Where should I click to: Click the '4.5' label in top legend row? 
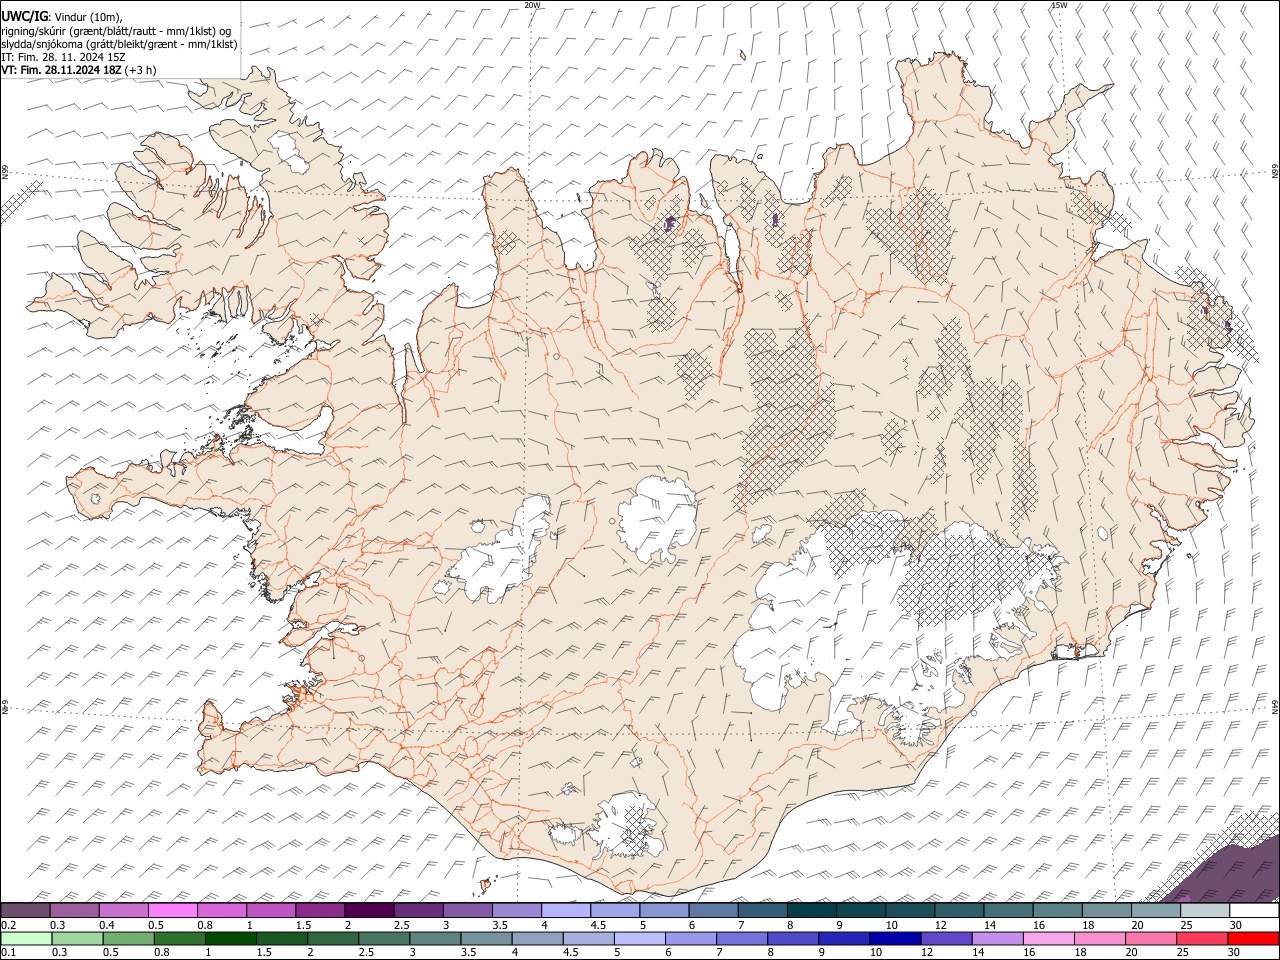[598, 925]
